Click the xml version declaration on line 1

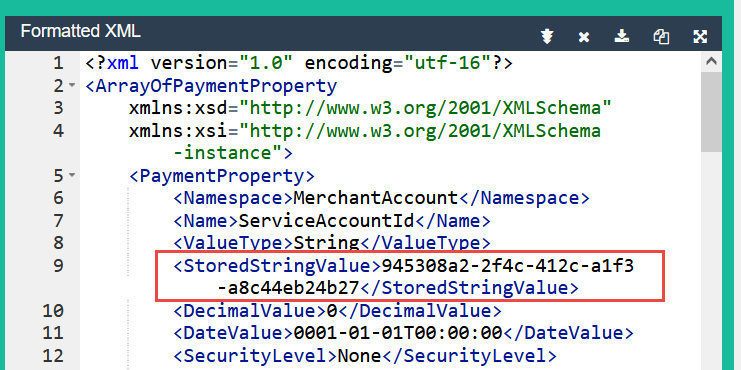(x=299, y=63)
